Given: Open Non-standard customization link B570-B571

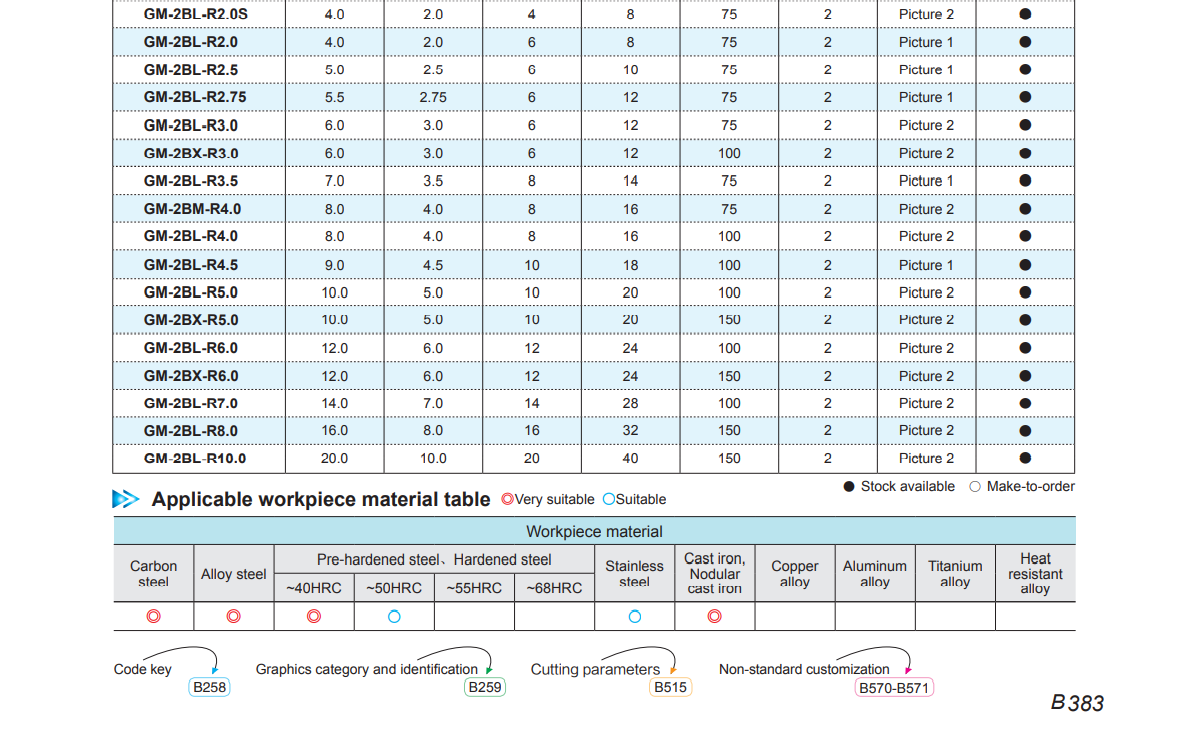Looking at the screenshot, I should (894, 687).
